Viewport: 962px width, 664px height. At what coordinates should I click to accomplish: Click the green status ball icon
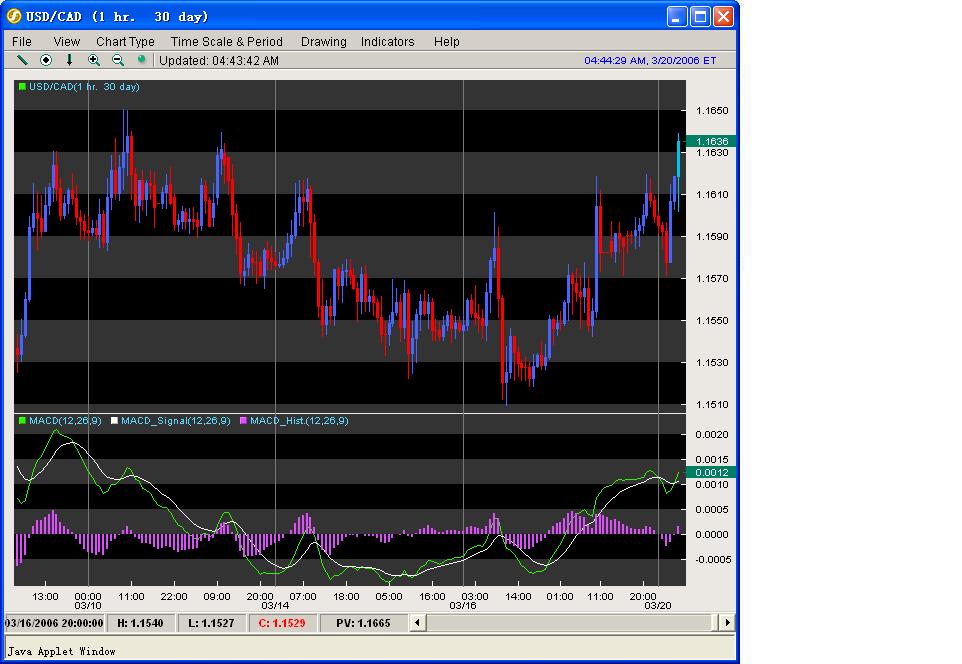pos(142,60)
